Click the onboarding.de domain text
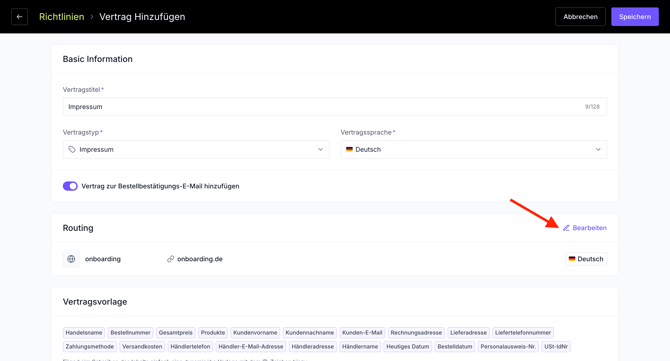This screenshot has width=670, height=361. [x=200, y=259]
